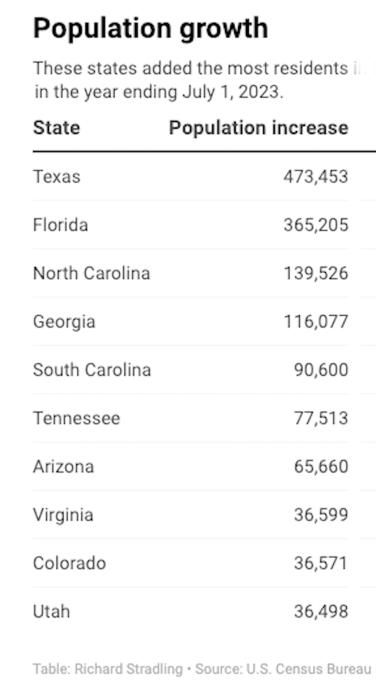Select the Texas row label
The height and width of the screenshot is (700, 376).
tap(57, 177)
